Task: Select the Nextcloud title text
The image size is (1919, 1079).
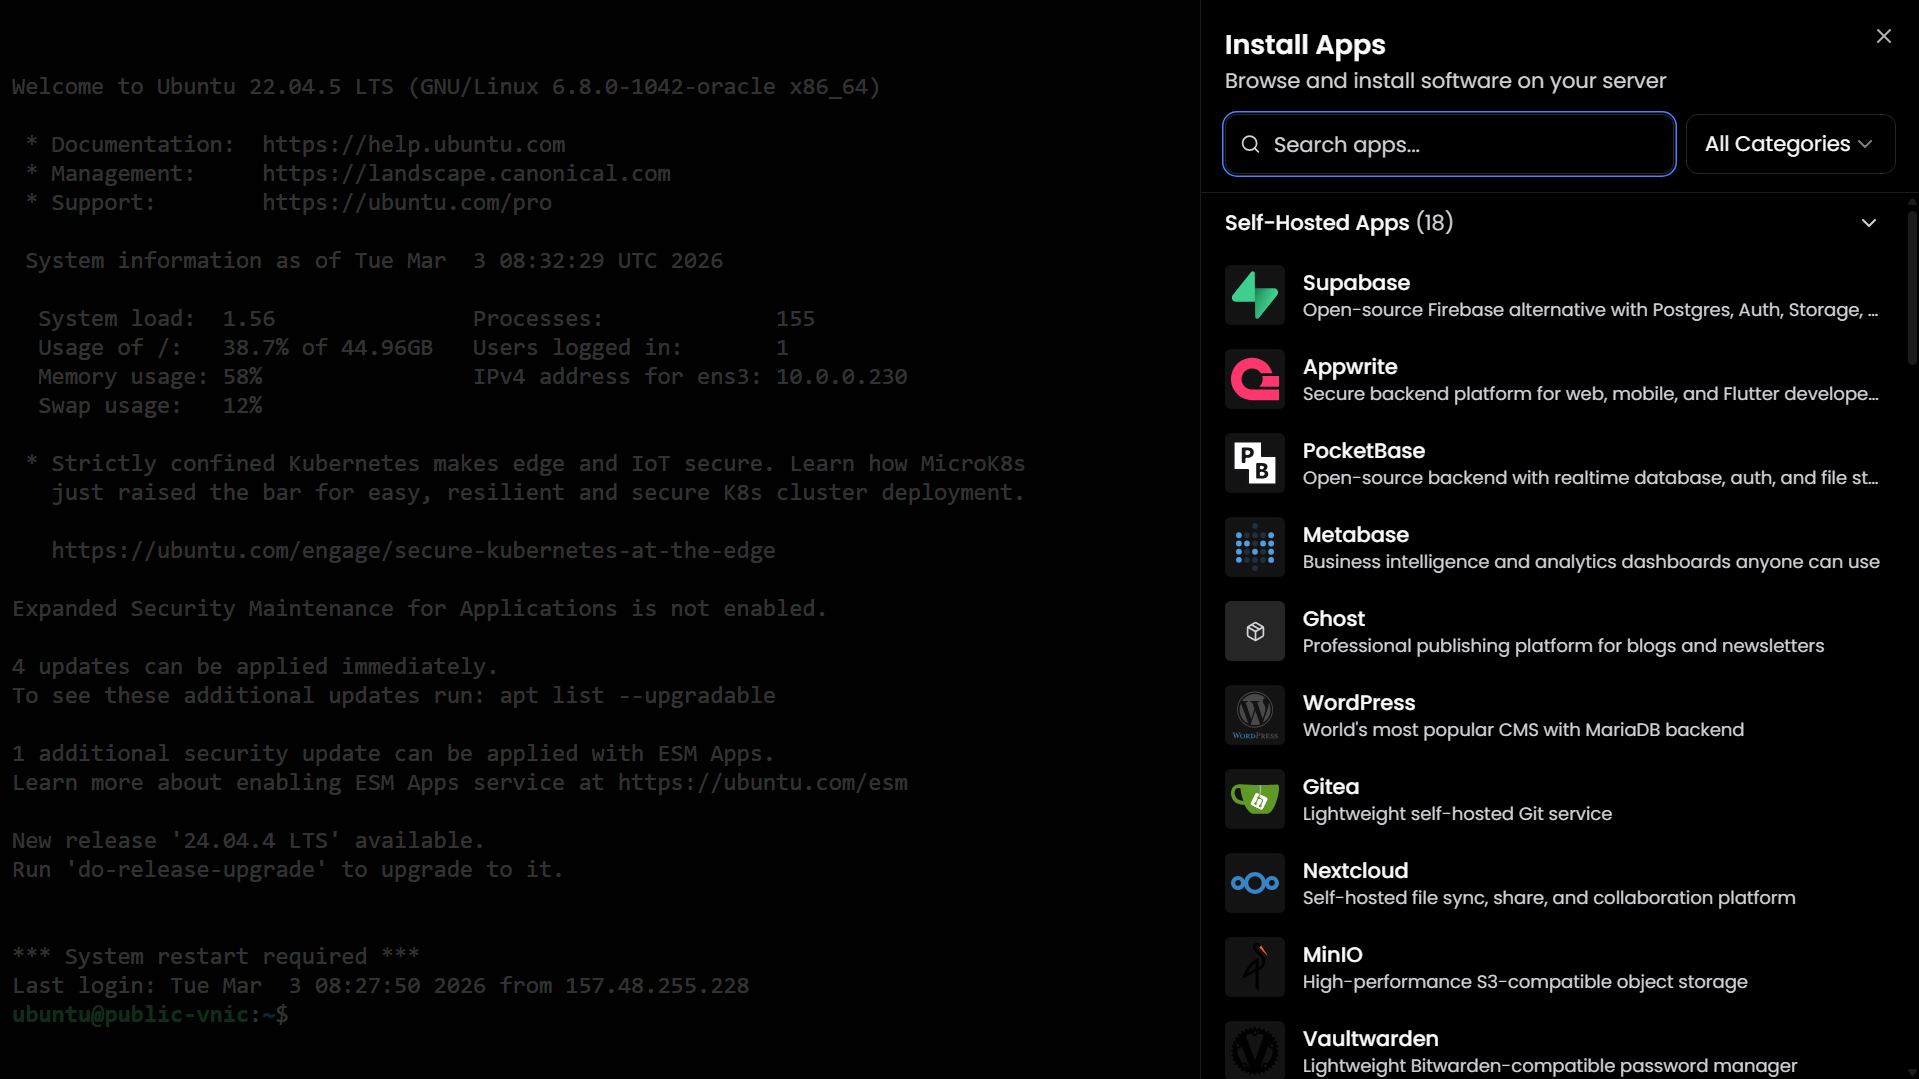Action: (1355, 871)
